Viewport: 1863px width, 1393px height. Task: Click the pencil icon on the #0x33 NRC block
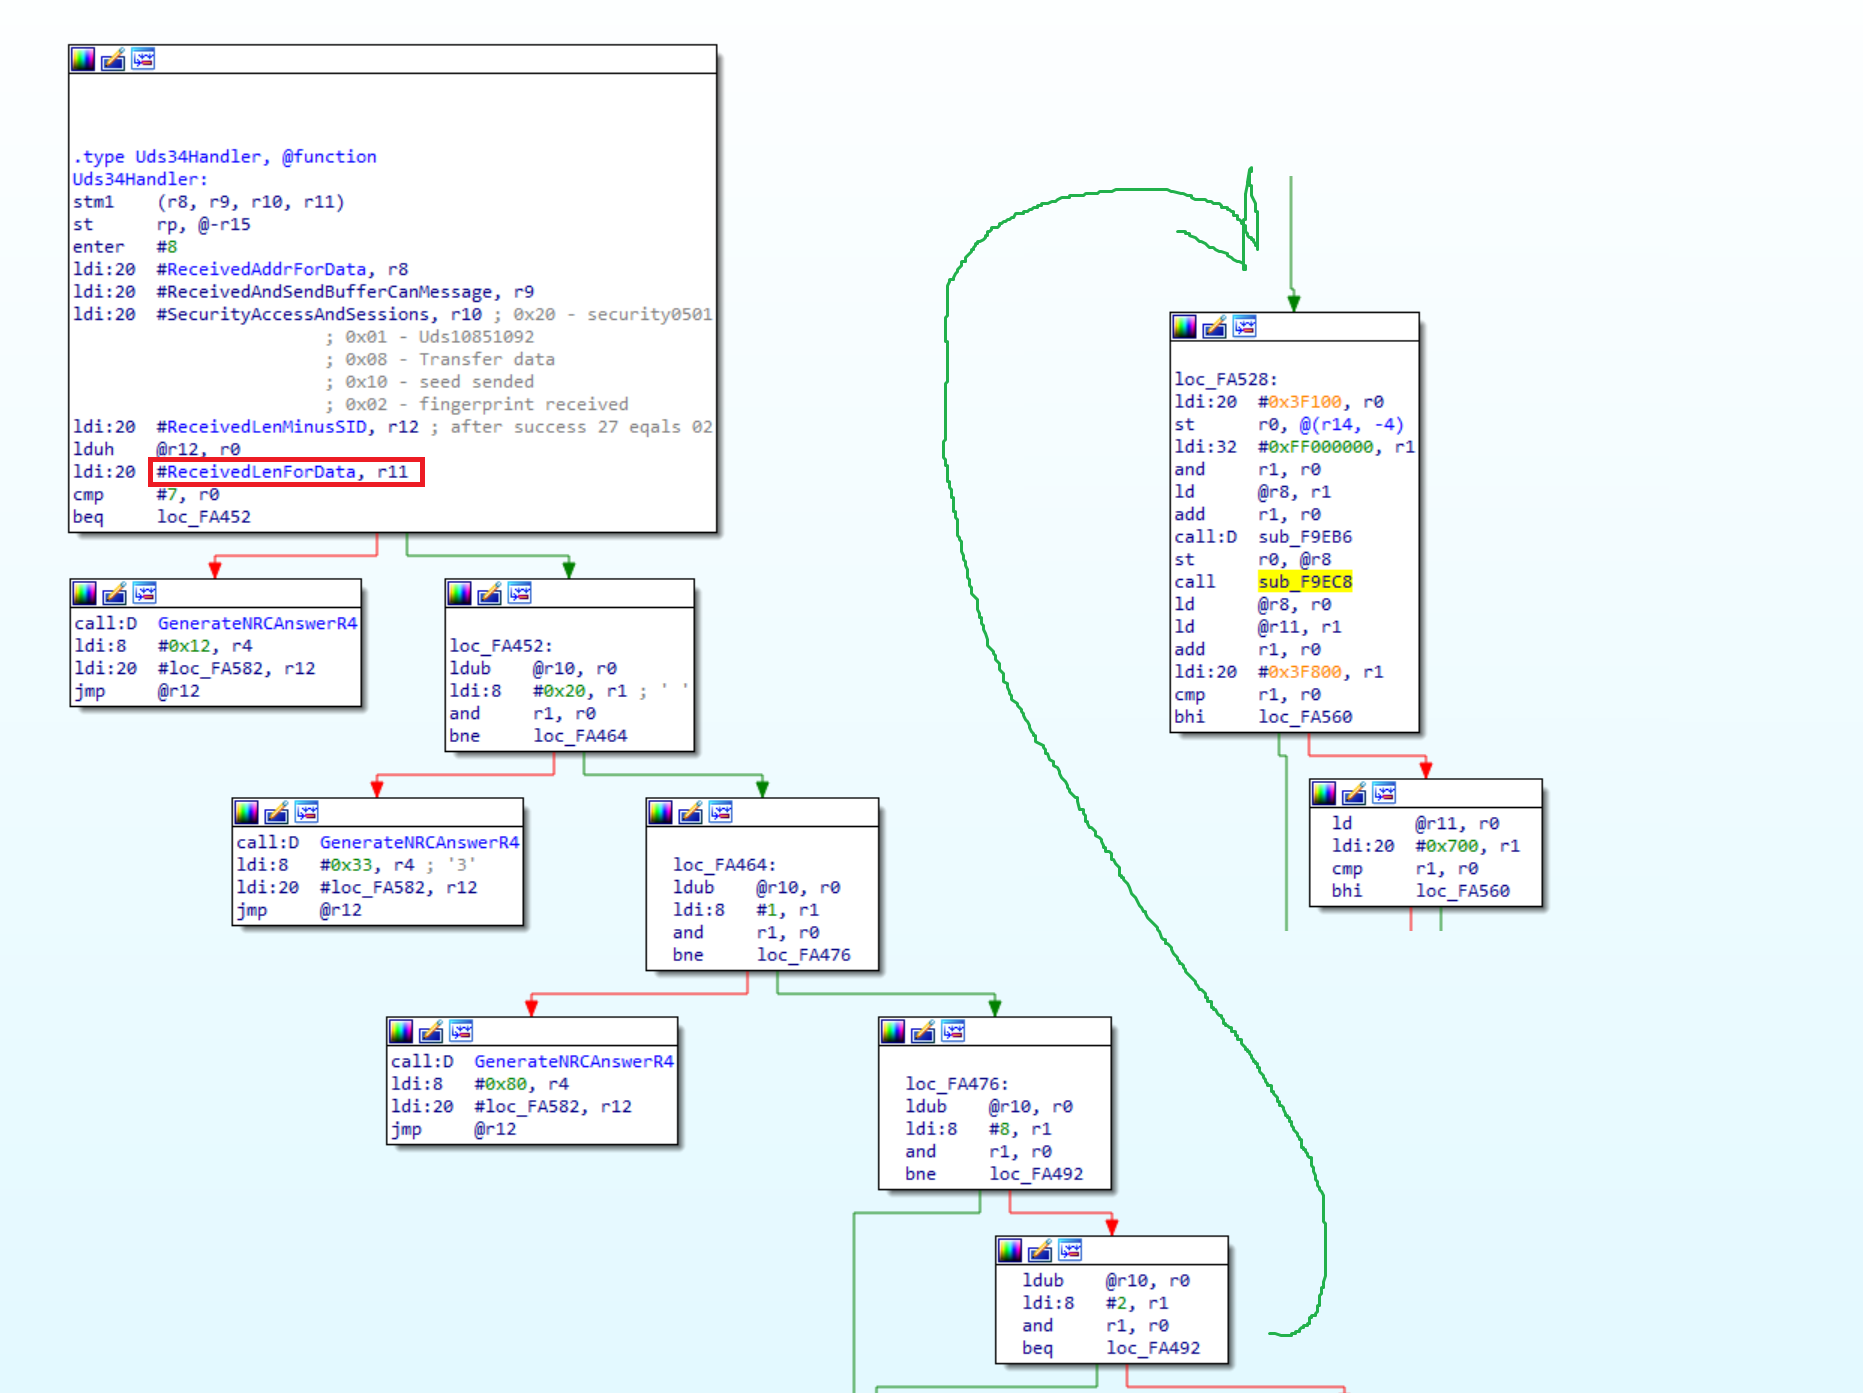pyautogui.click(x=277, y=811)
